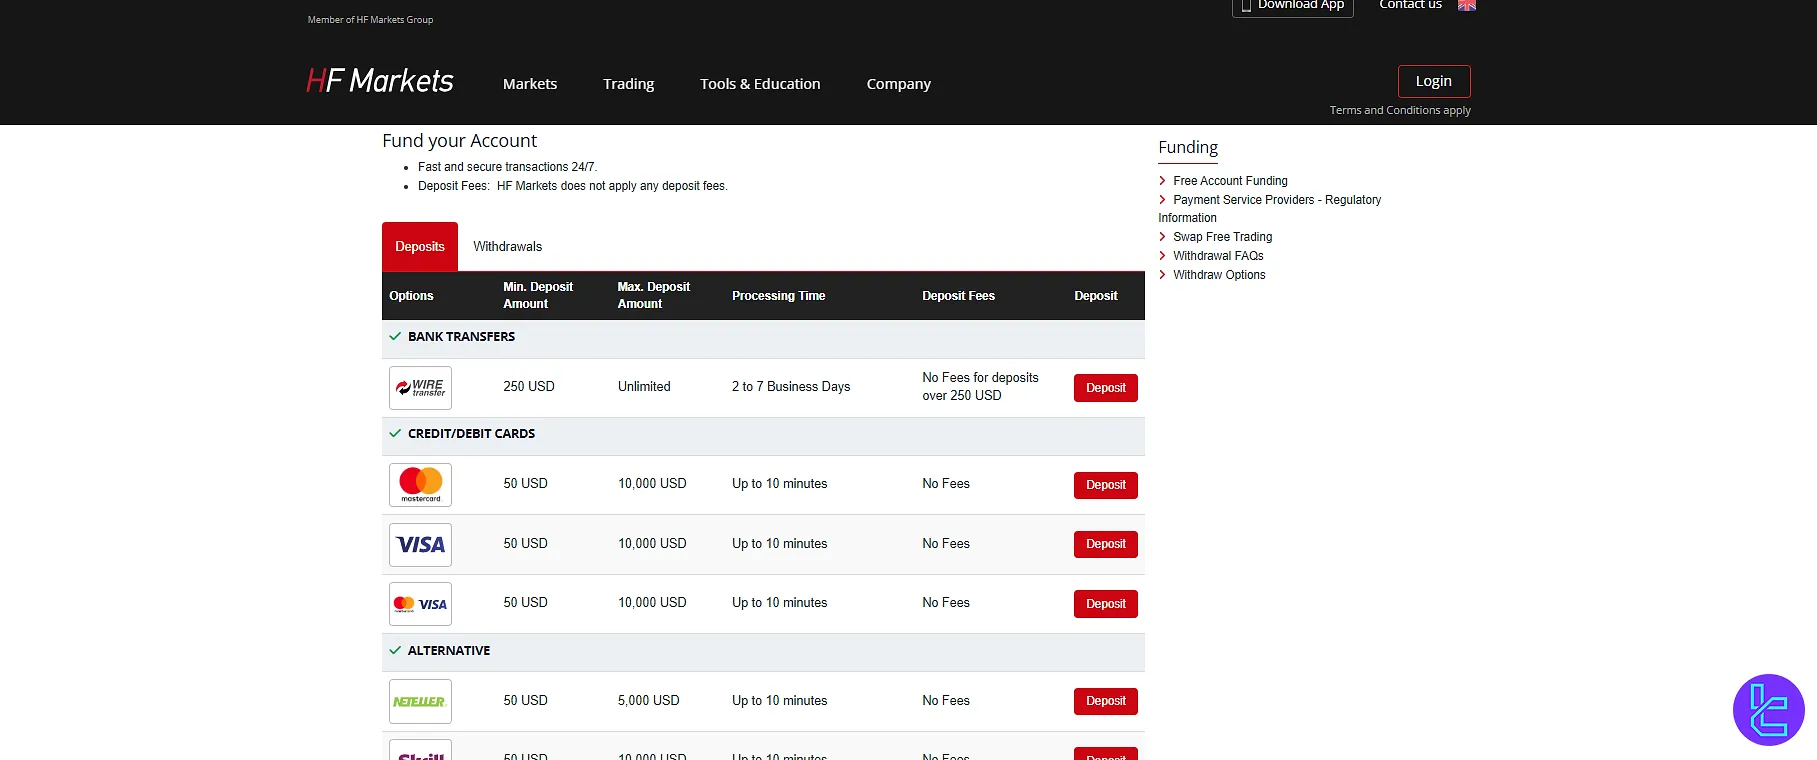Click the 5,000 USD Neteller max deposit

(x=648, y=701)
